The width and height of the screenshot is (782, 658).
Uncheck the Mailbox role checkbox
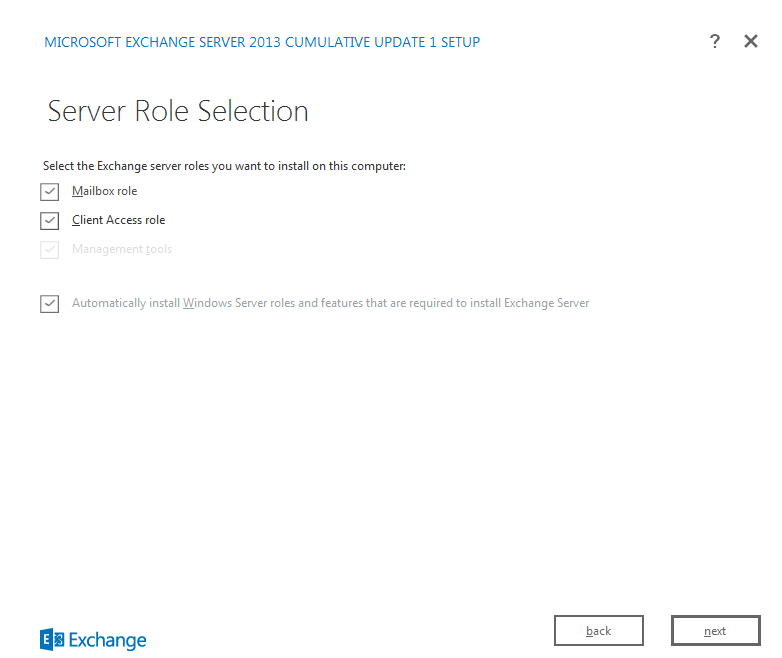pos(49,192)
